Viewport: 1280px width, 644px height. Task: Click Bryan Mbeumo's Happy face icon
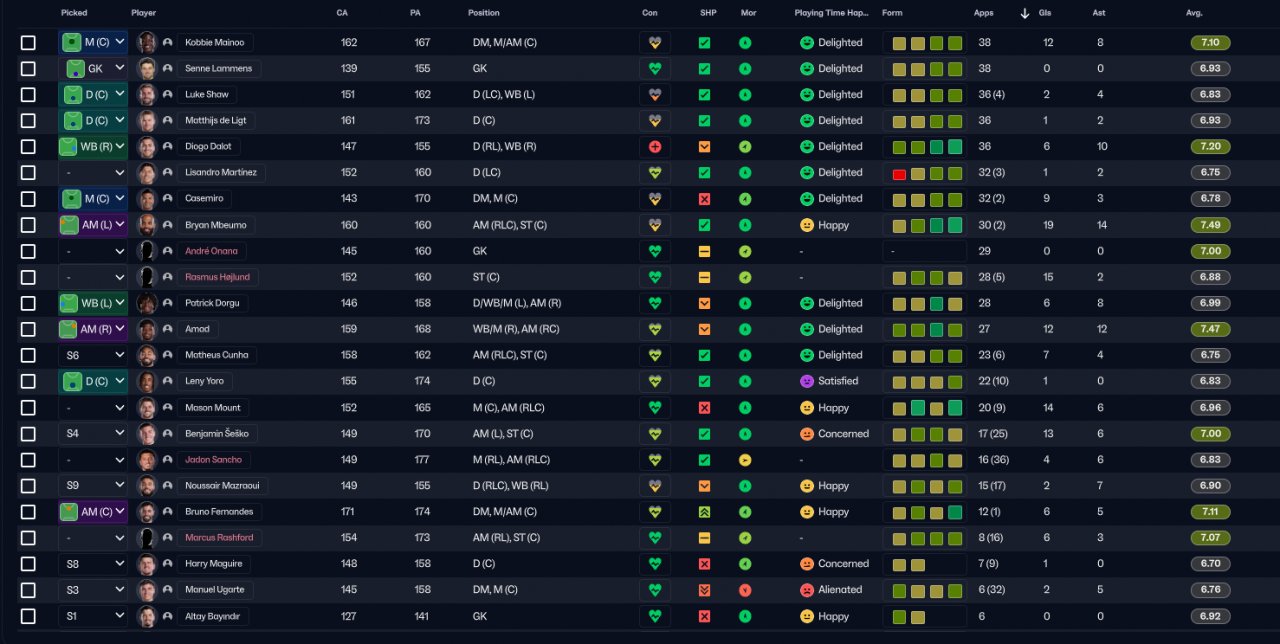807,225
